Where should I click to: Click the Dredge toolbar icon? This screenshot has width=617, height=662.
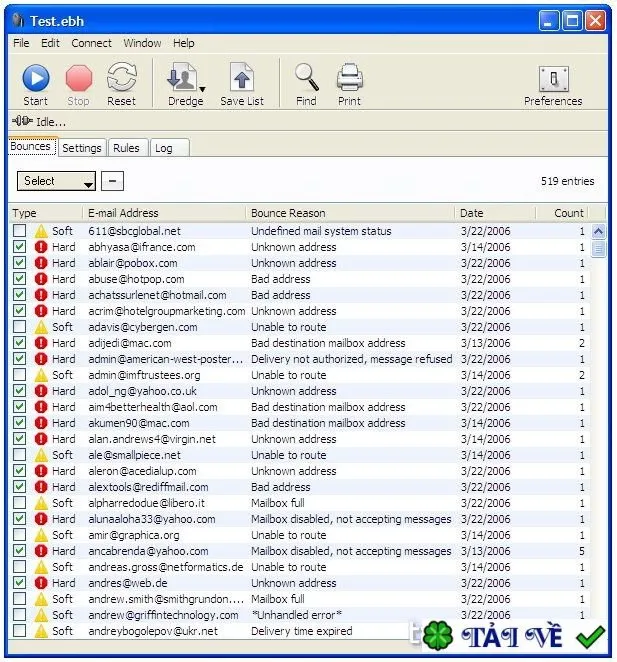182,77
